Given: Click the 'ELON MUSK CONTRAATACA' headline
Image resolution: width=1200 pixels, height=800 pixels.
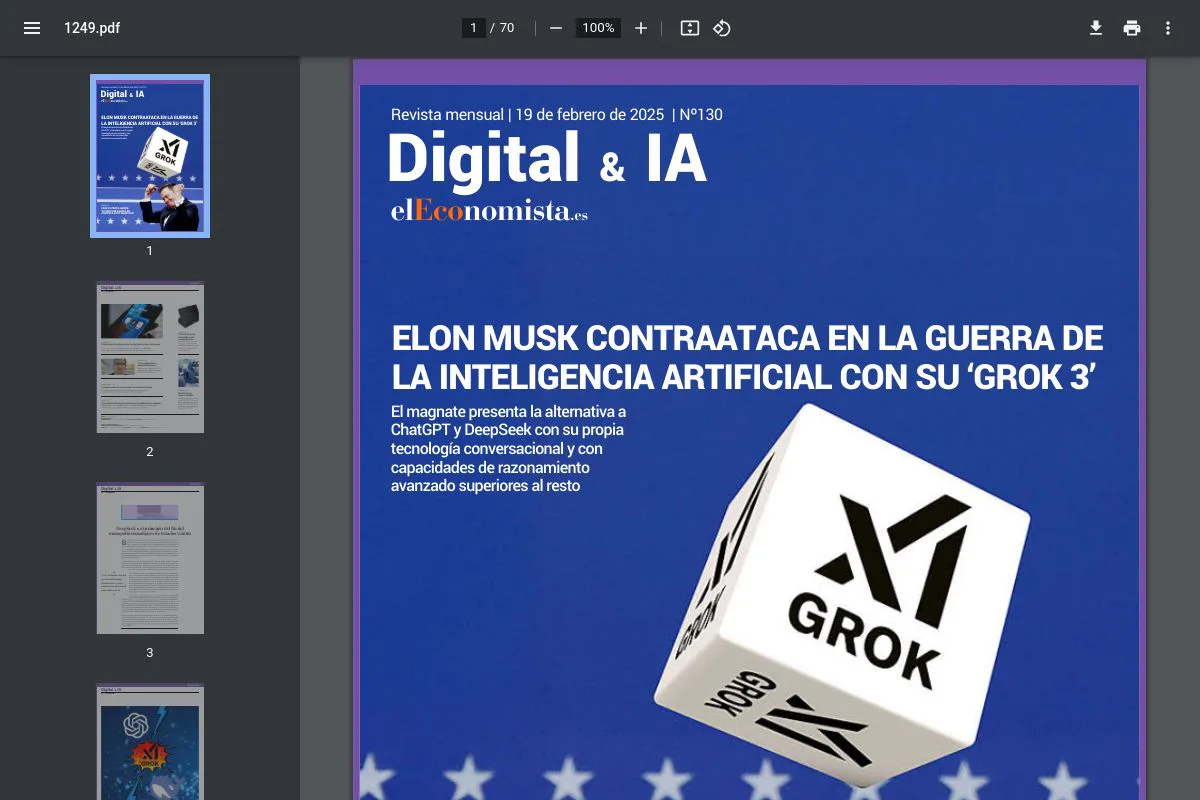Looking at the screenshot, I should point(747,357).
